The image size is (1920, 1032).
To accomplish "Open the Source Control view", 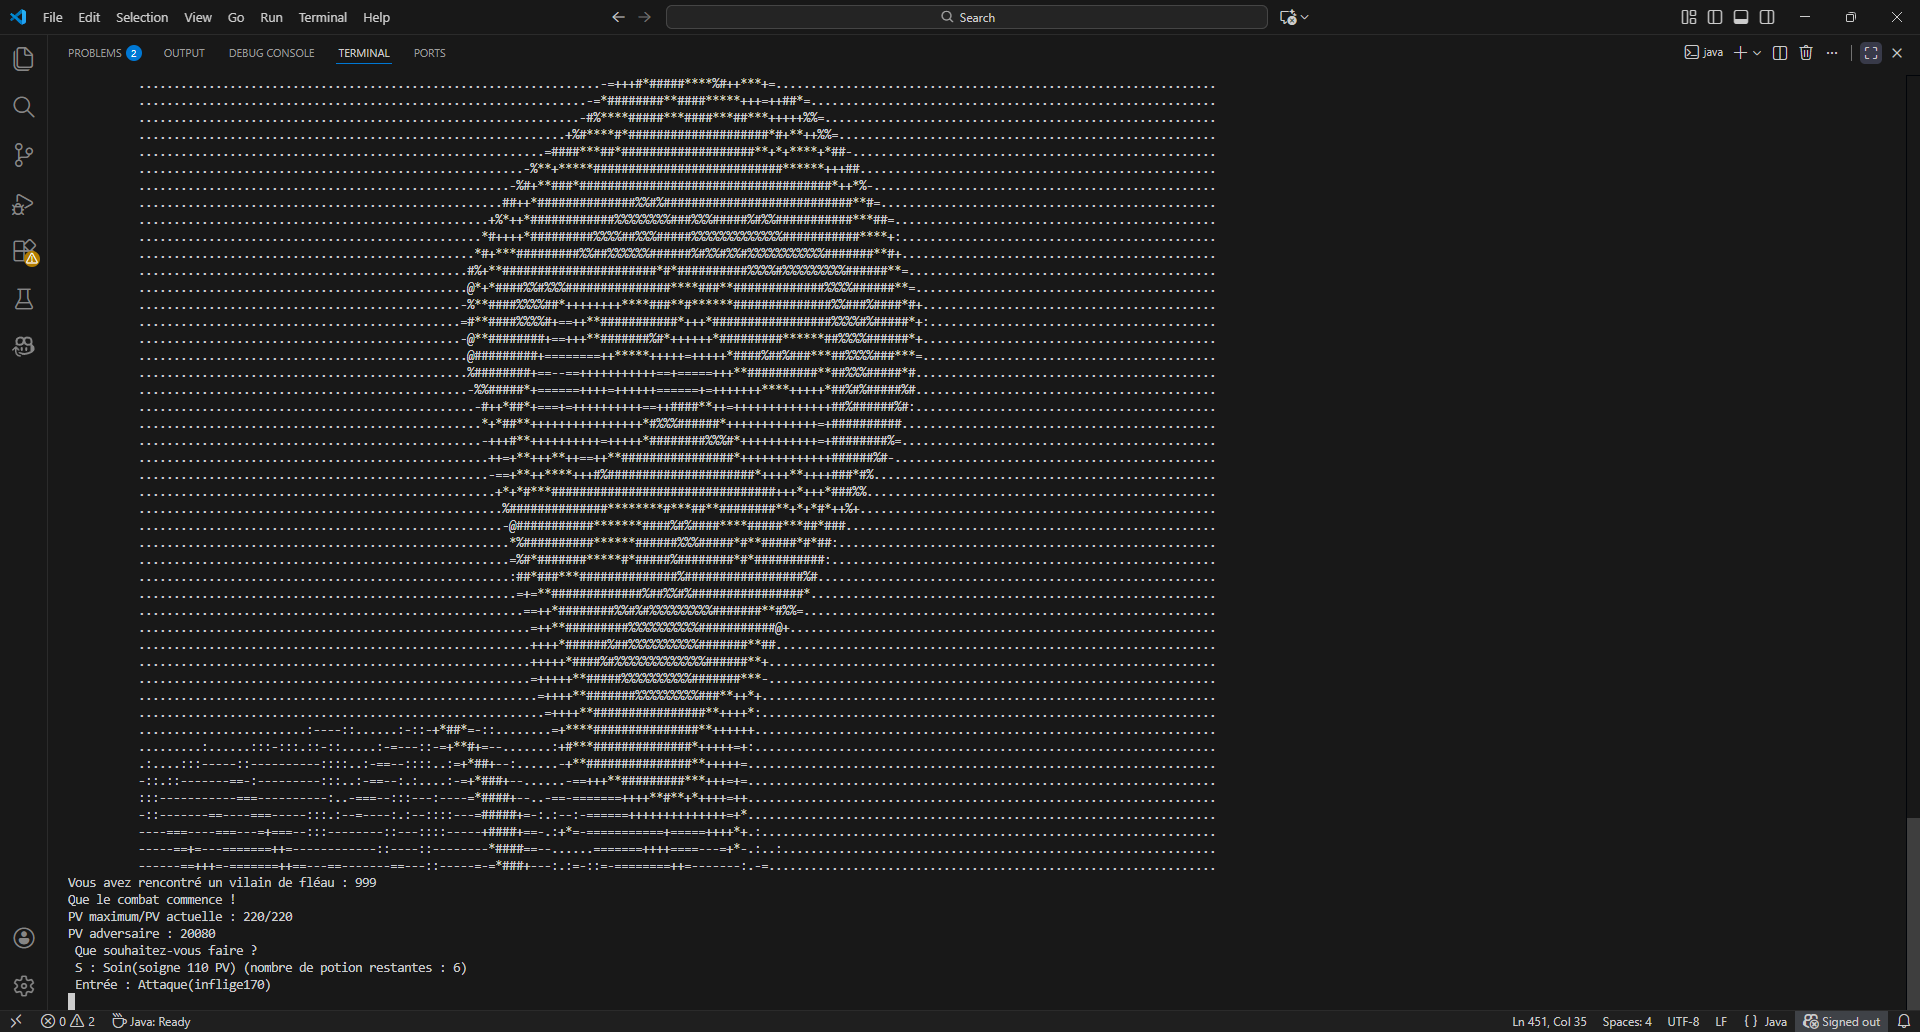I will click(x=24, y=155).
